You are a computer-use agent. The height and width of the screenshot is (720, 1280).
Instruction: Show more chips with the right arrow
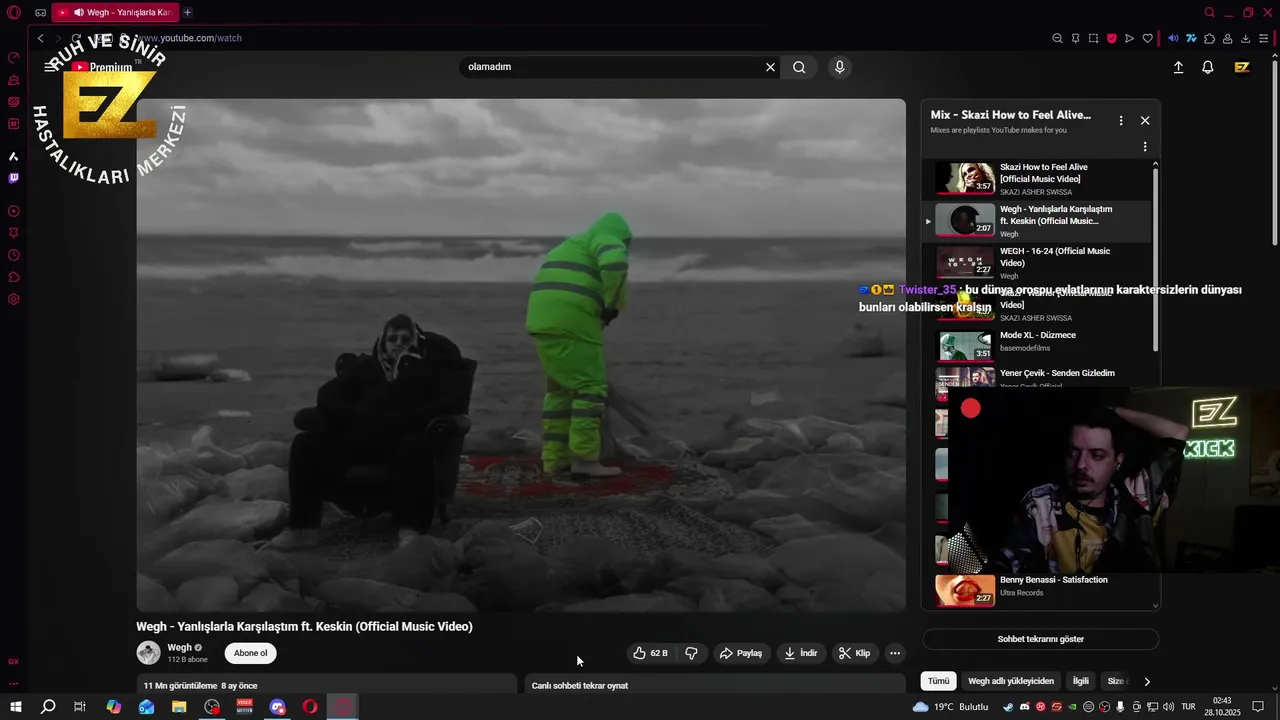1147,681
